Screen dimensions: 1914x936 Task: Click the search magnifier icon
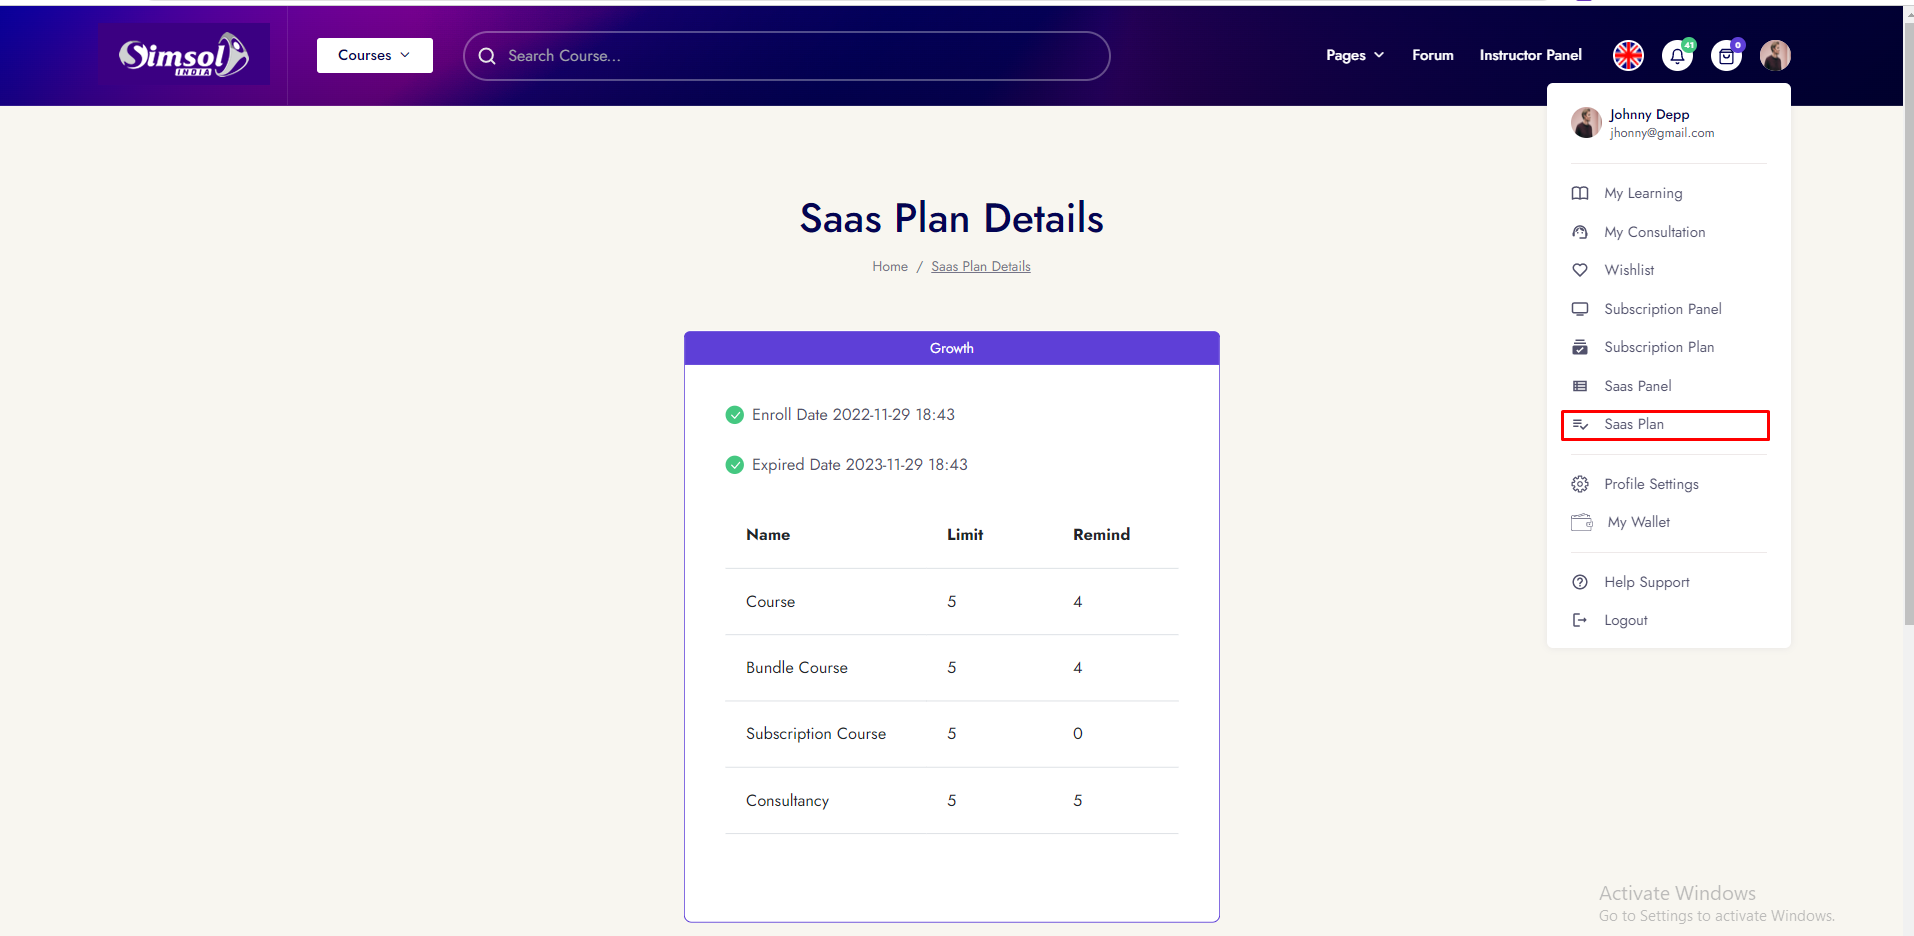(487, 56)
